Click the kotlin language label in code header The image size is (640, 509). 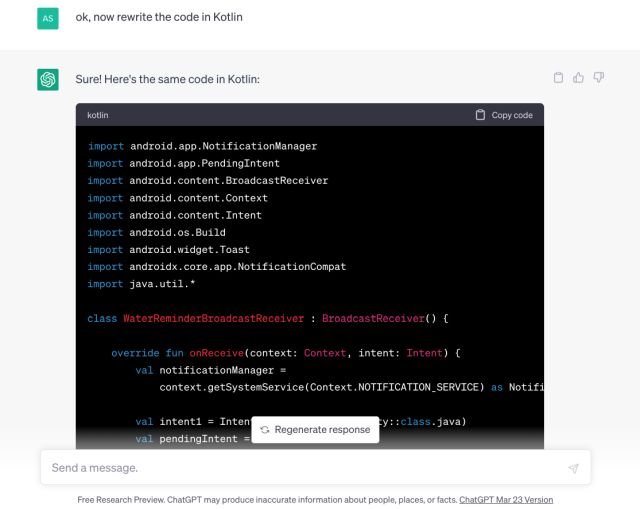(98, 115)
